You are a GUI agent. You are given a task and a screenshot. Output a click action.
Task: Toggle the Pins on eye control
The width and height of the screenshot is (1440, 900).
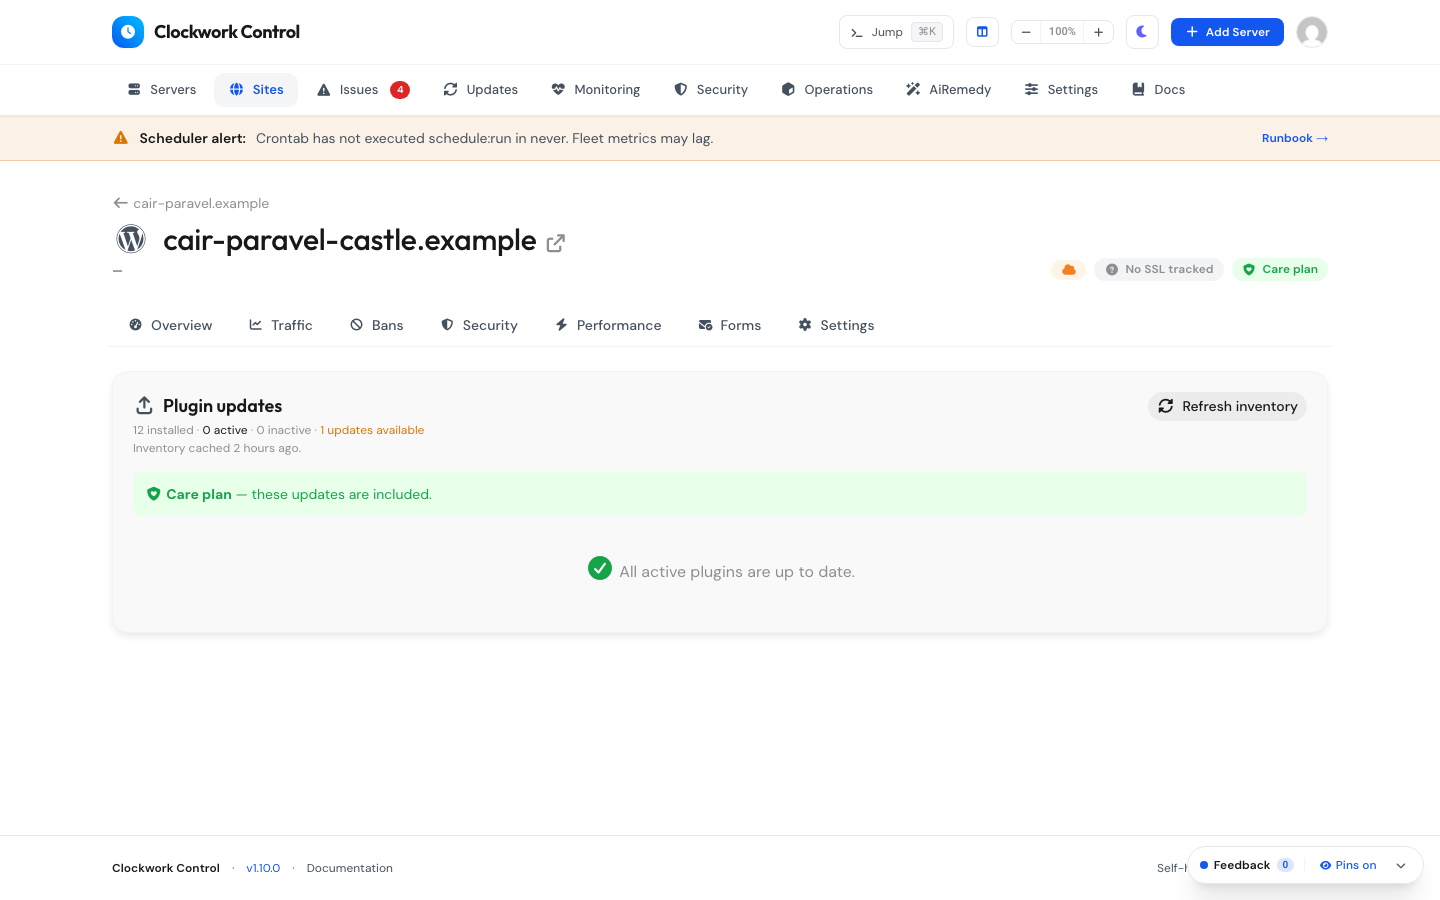tap(1348, 865)
